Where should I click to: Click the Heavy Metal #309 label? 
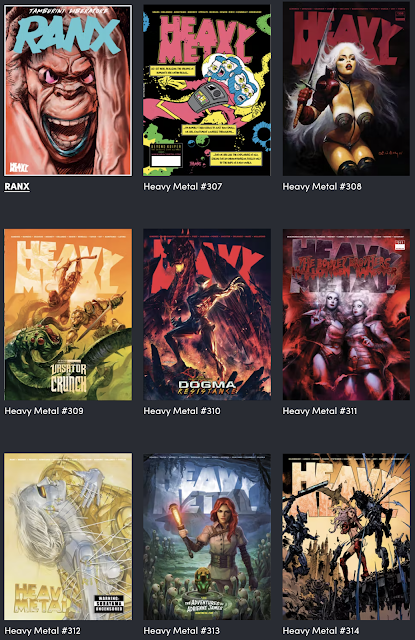(44, 411)
